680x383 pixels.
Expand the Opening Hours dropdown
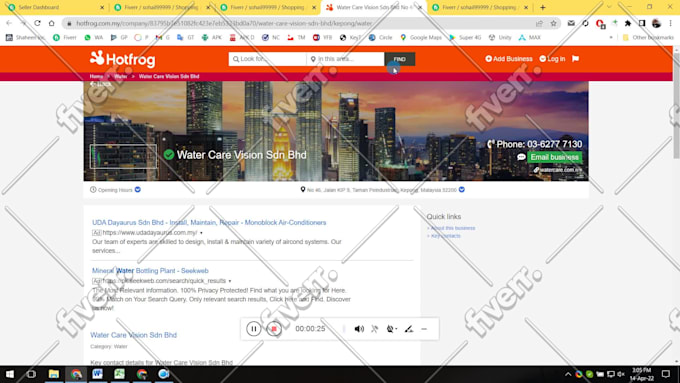pos(137,190)
